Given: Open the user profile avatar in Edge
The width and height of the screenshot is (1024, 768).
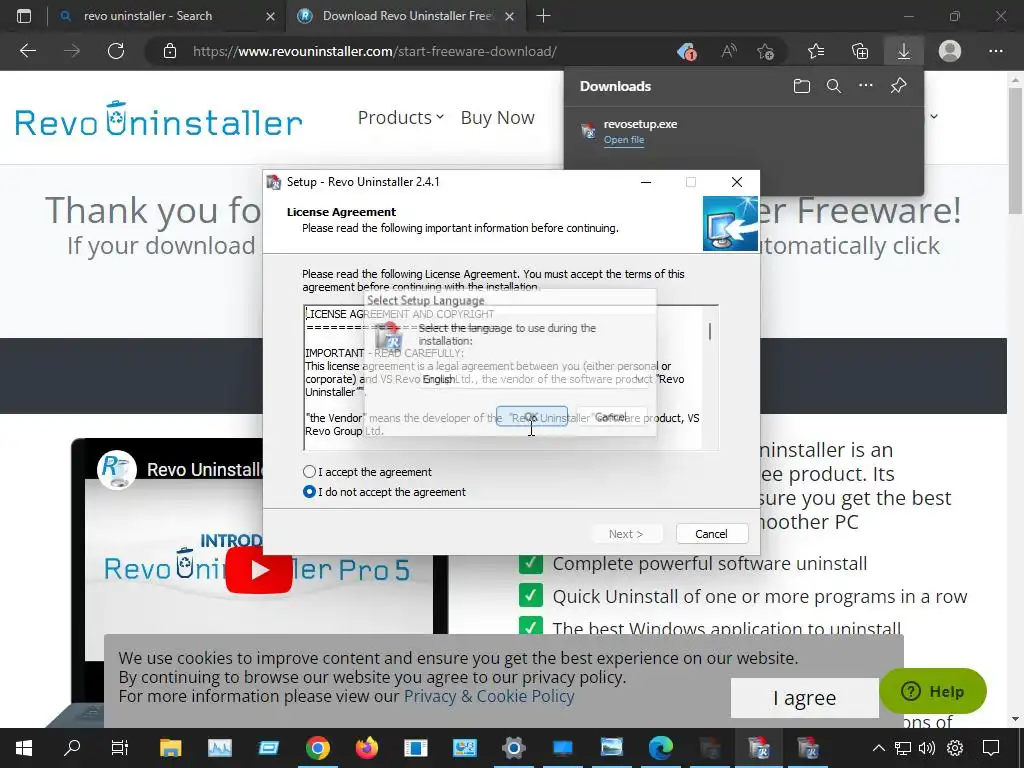Looking at the screenshot, I should pyautogui.click(x=950, y=51).
